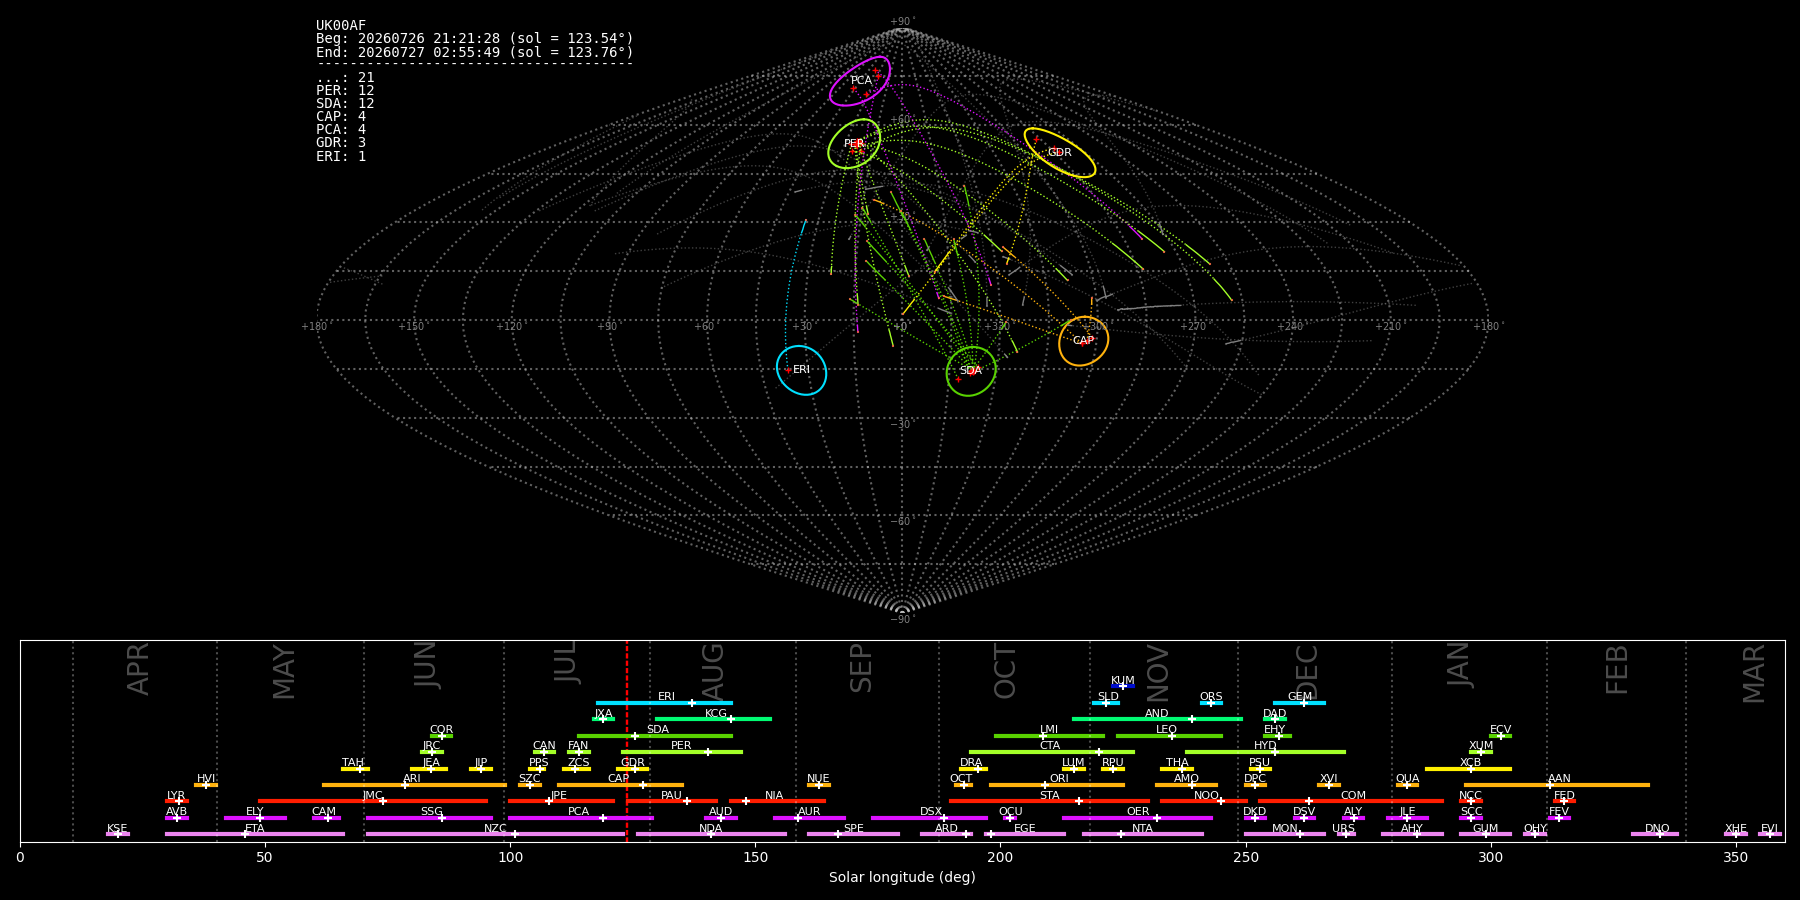This screenshot has width=1800, height=900.
Task: Click the green SDA radiant ellipse
Action: tap(971, 371)
